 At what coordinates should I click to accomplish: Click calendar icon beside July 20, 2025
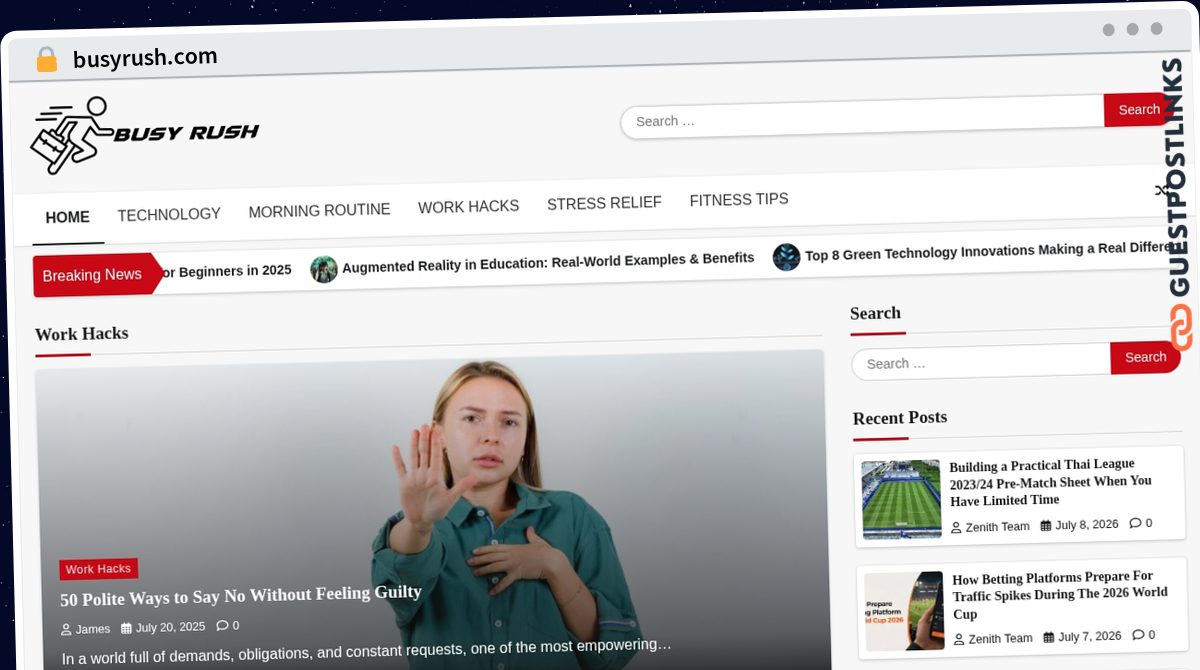point(127,628)
